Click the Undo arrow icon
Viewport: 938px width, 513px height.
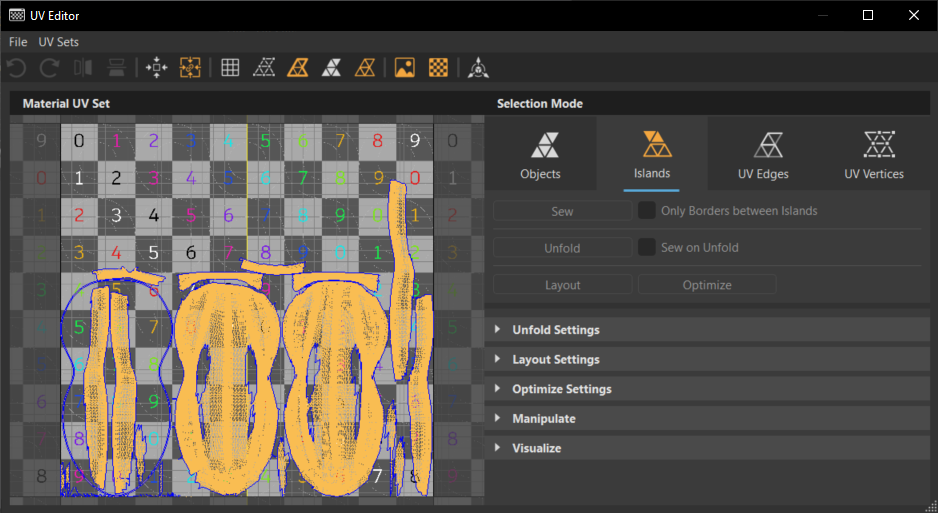pos(17,68)
